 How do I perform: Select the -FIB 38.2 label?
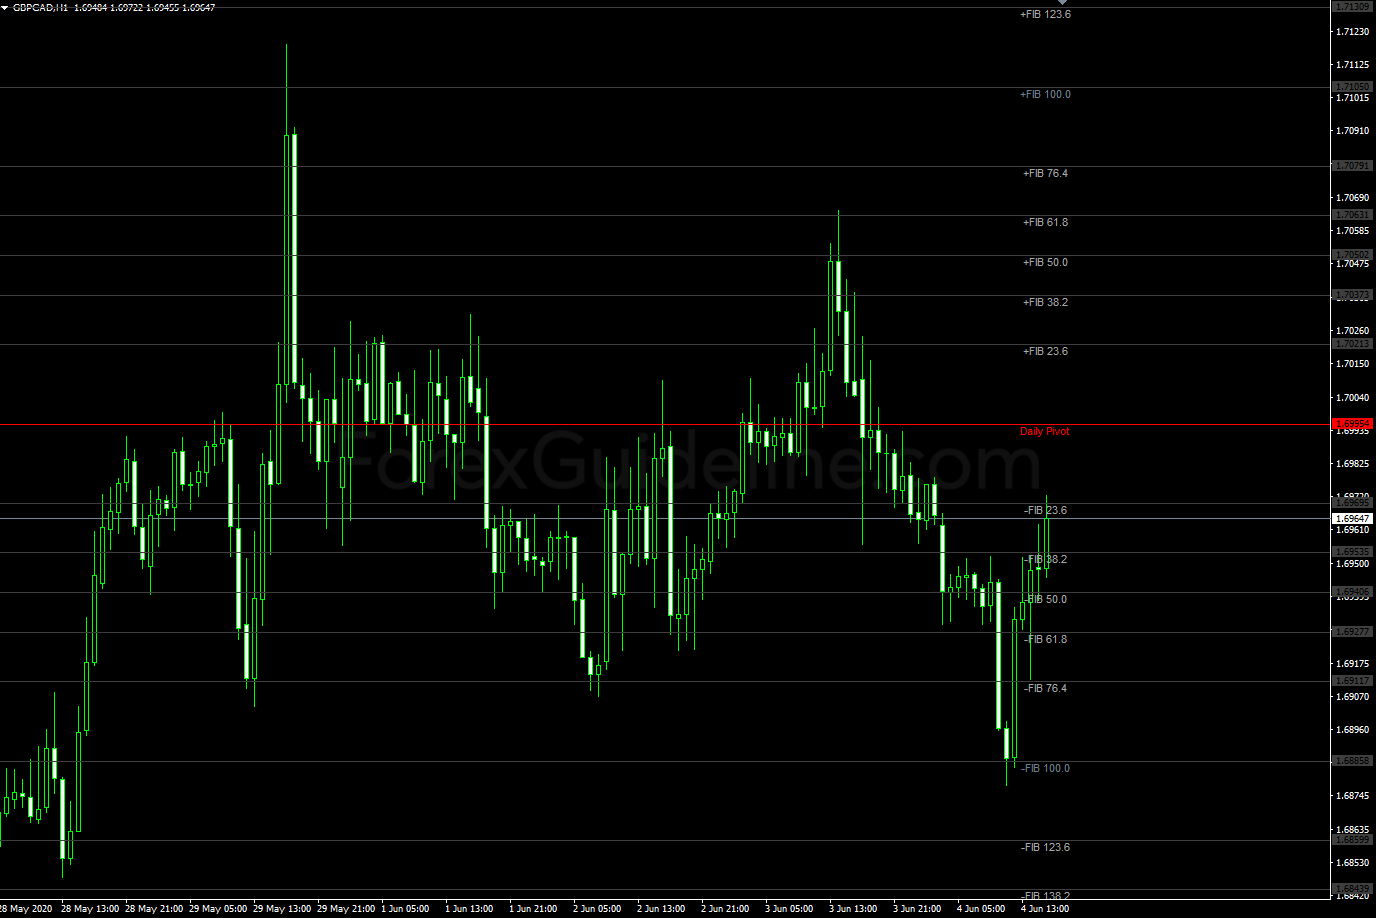1045,560
